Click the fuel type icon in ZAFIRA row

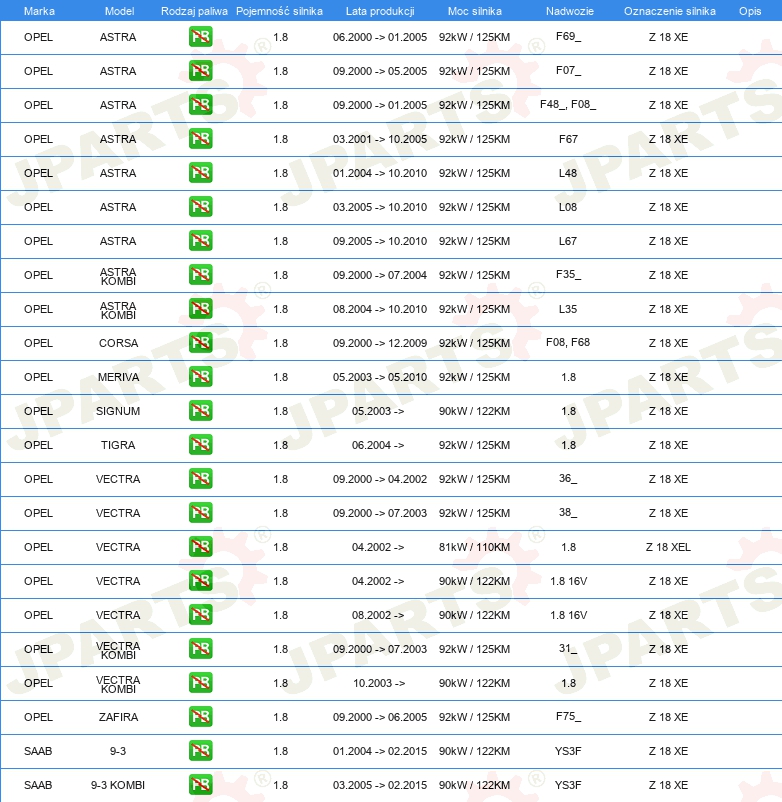tap(200, 717)
